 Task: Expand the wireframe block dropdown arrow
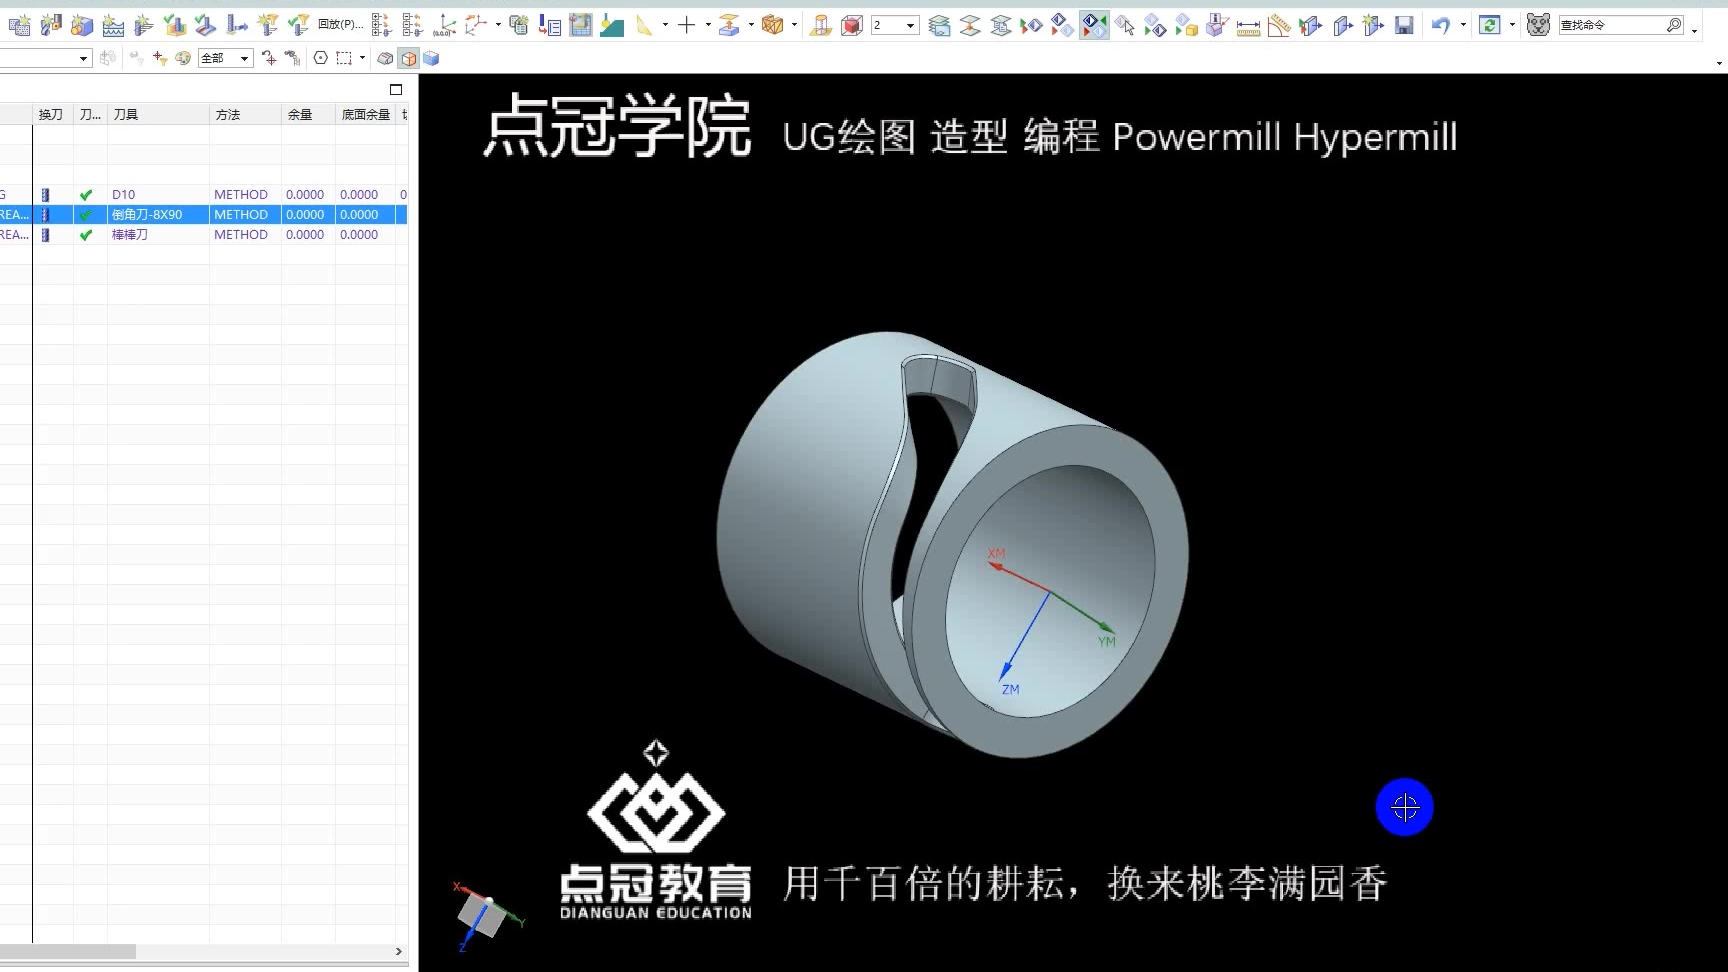click(x=794, y=25)
